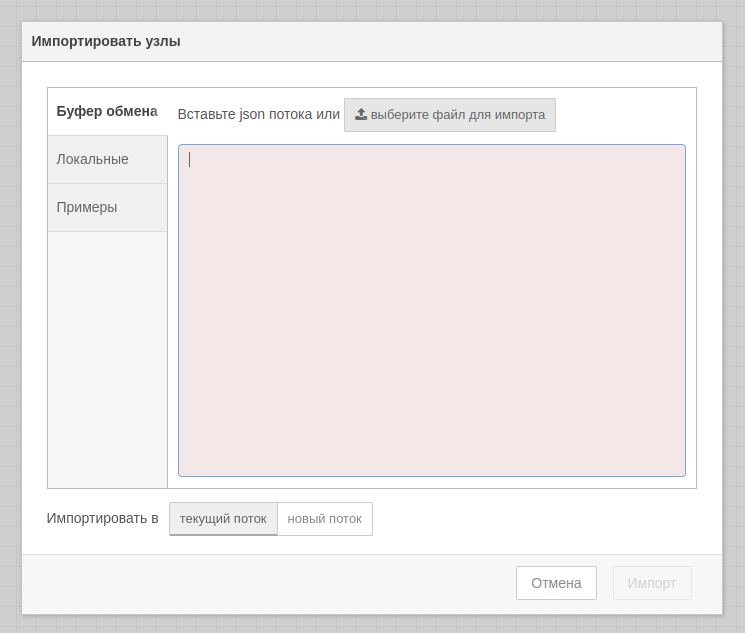This screenshot has width=745, height=633.
Task: Focus the JSON paste text area
Action: 431,310
